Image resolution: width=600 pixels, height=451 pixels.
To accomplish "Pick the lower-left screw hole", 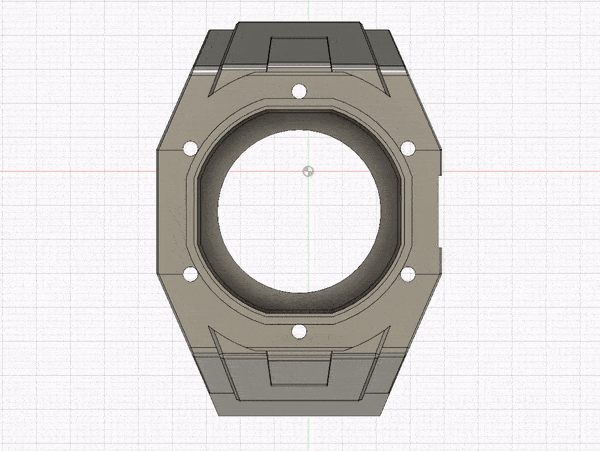I will tap(189, 274).
